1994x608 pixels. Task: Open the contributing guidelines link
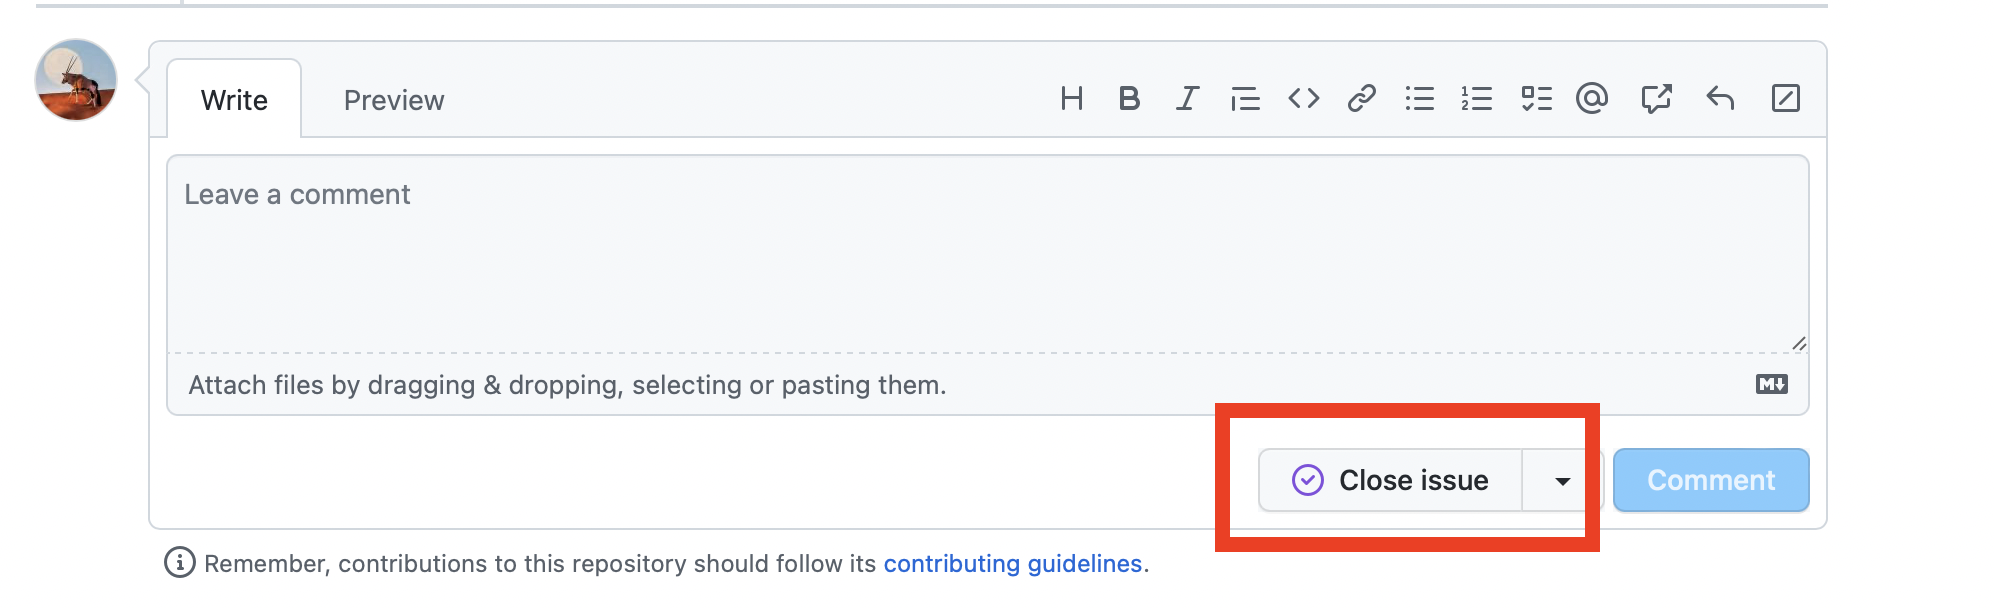click(1012, 564)
